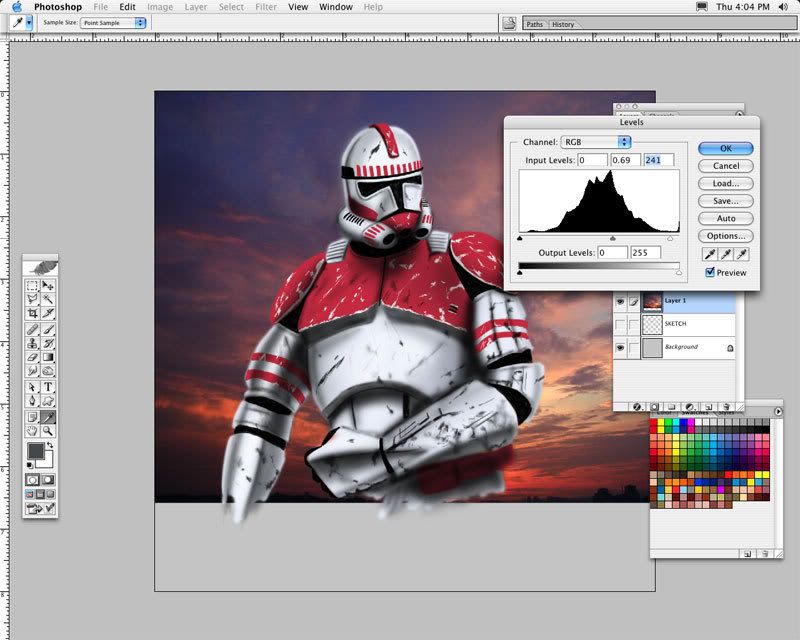Select the History Brush tool
The image size is (800, 640).
coord(48,343)
